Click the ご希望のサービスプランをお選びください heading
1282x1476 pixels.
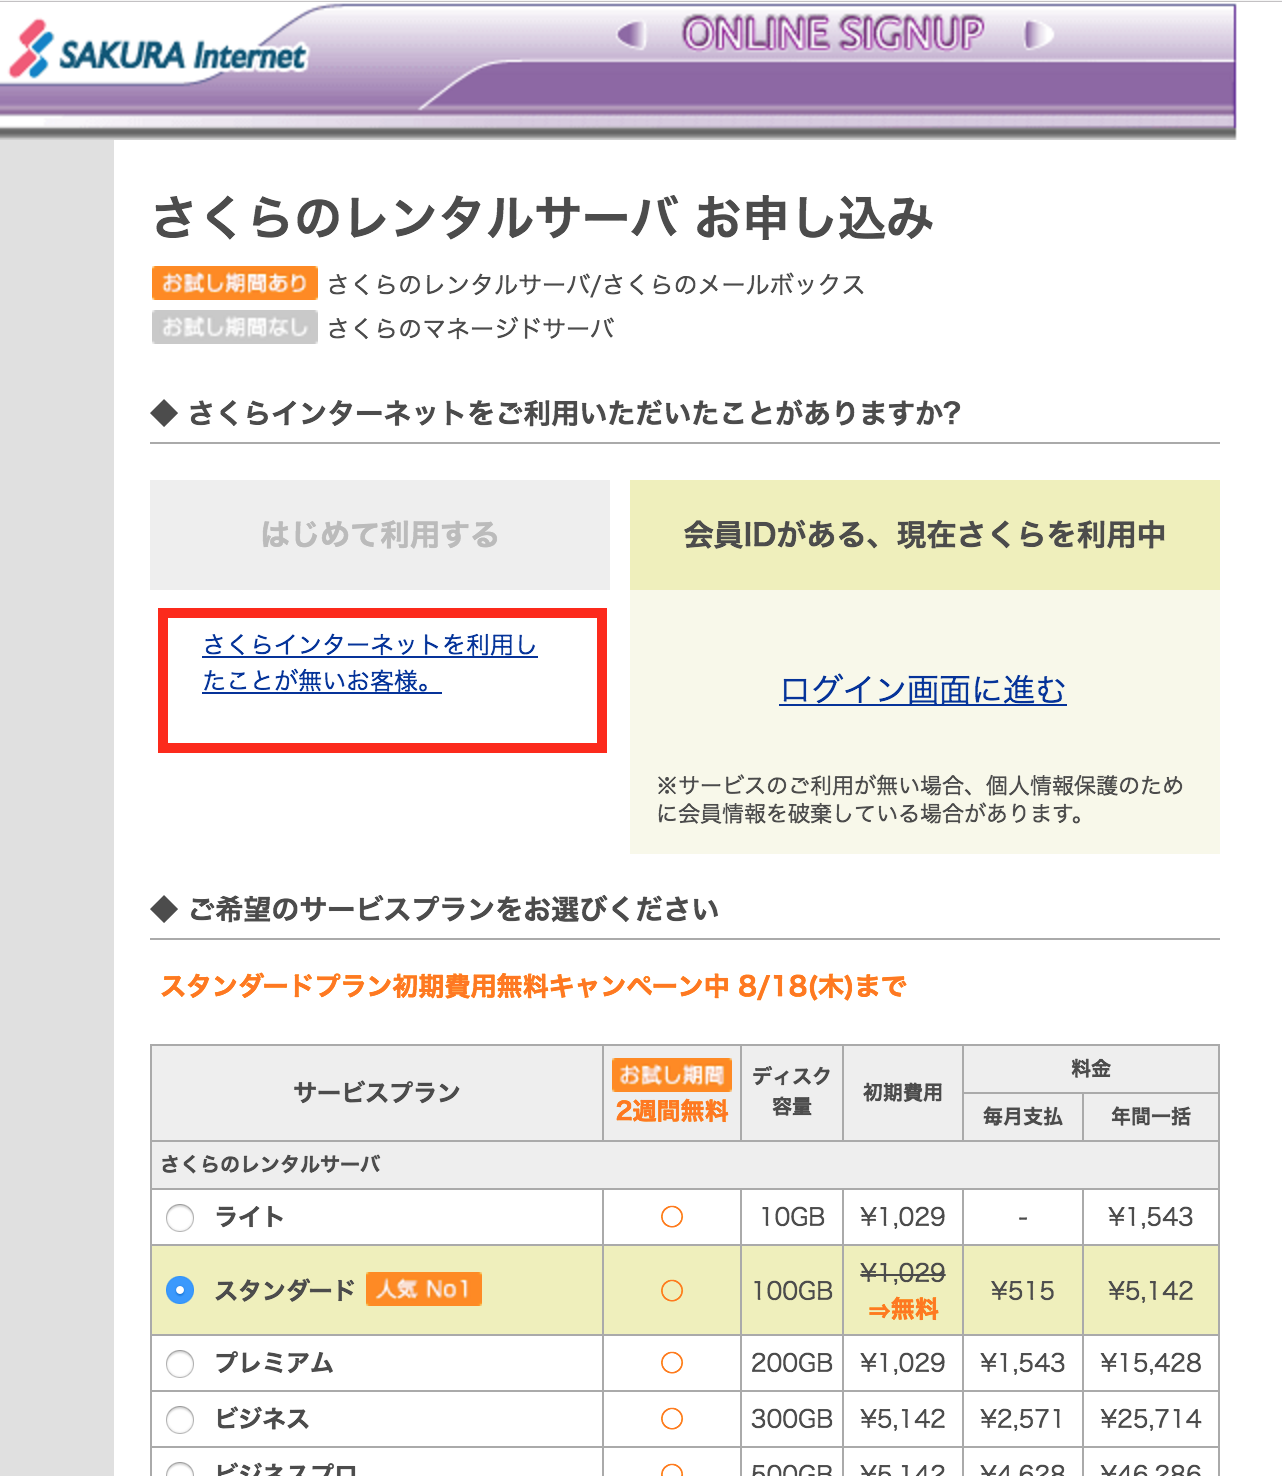pos(453,909)
